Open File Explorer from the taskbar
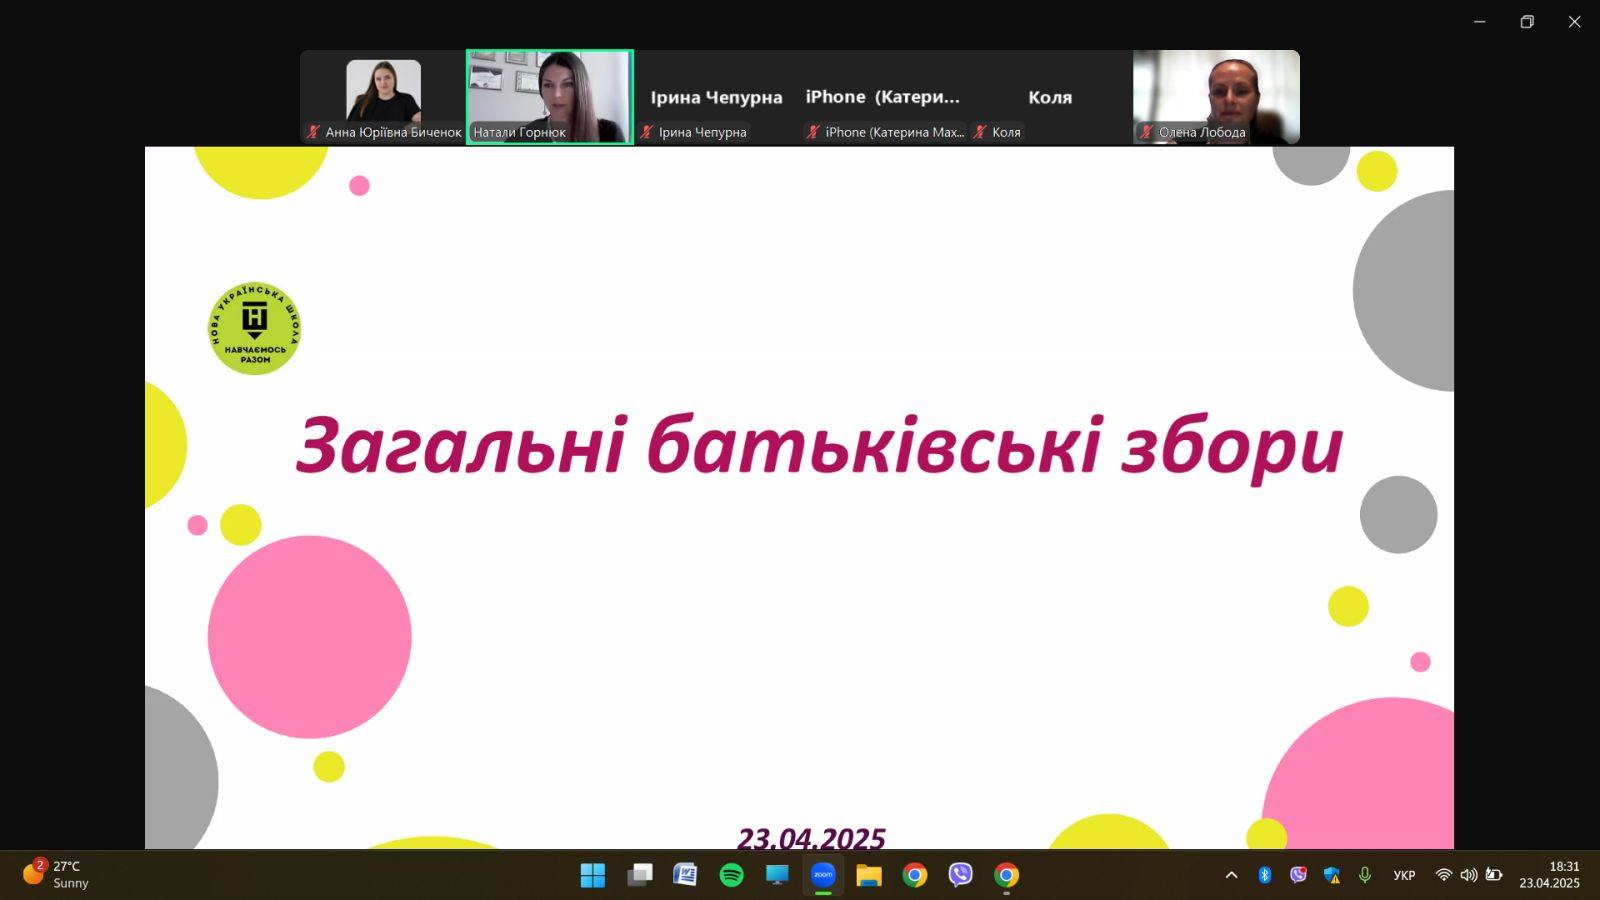Image resolution: width=1600 pixels, height=900 pixels. [869, 875]
